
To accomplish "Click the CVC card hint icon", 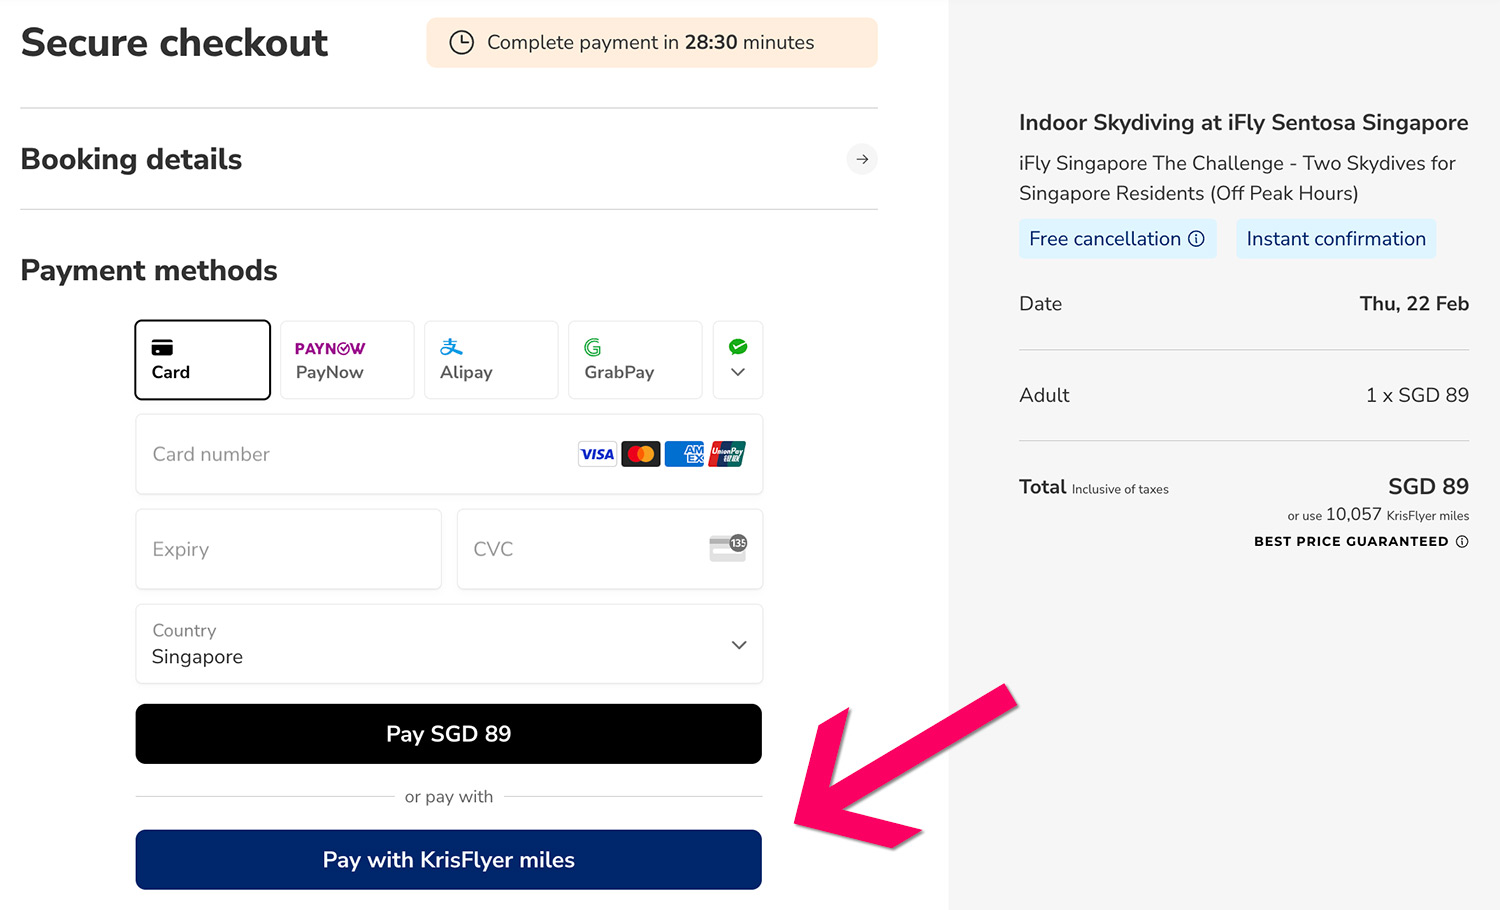I will pos(728,548).
